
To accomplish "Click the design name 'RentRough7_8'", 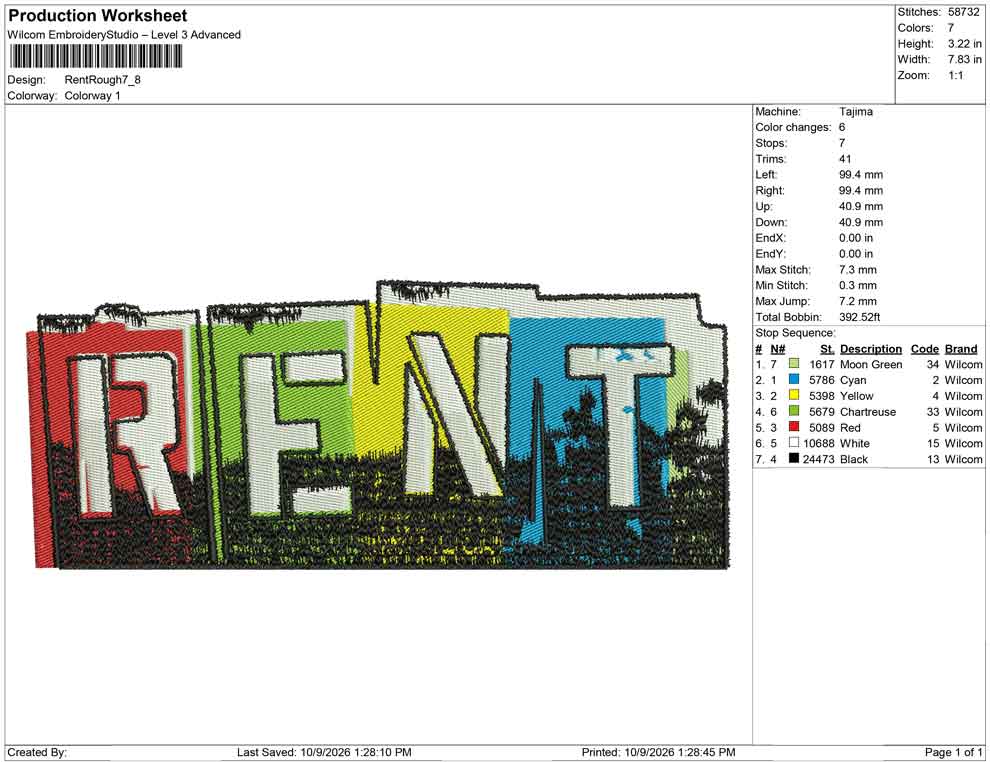I will point(102,80).
